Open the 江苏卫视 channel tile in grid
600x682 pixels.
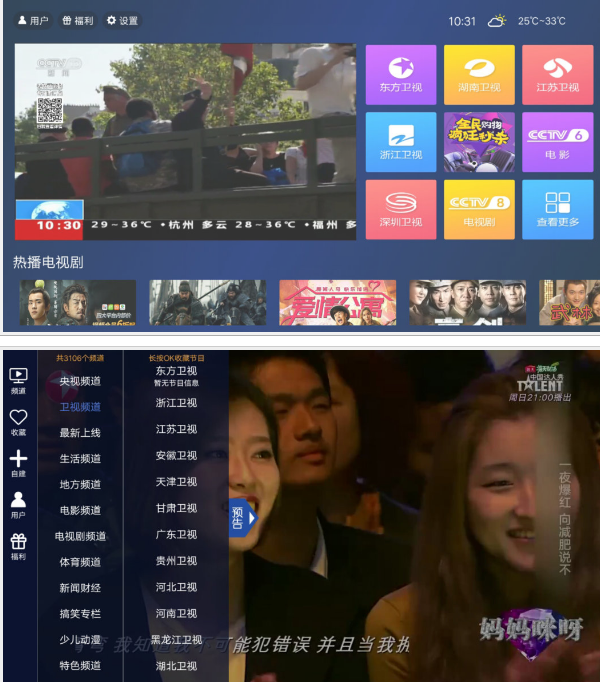tap(557, 75)
